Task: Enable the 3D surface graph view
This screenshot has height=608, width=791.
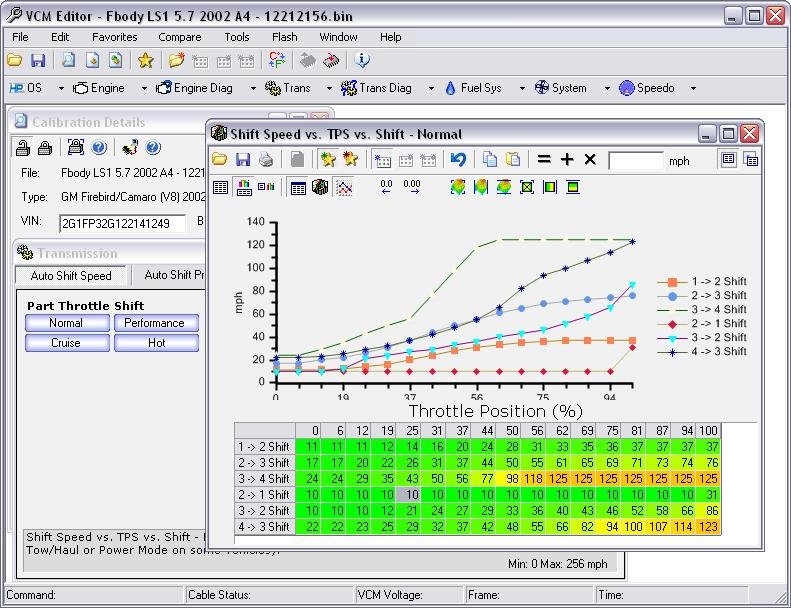Action: (320, 187)
